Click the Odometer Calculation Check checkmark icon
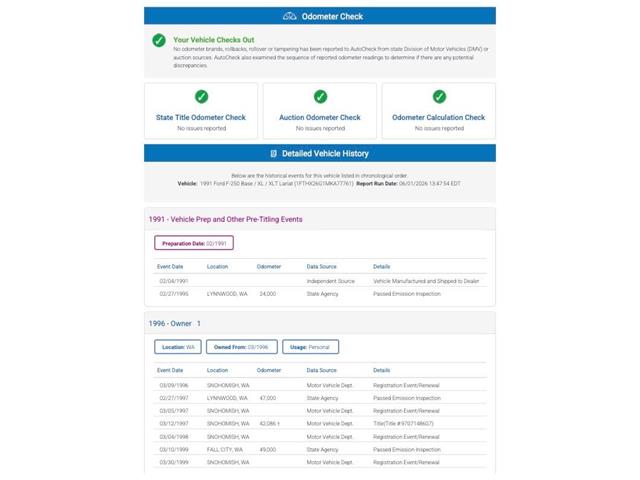This screenshot has height=480, width=640. [439, 97]
